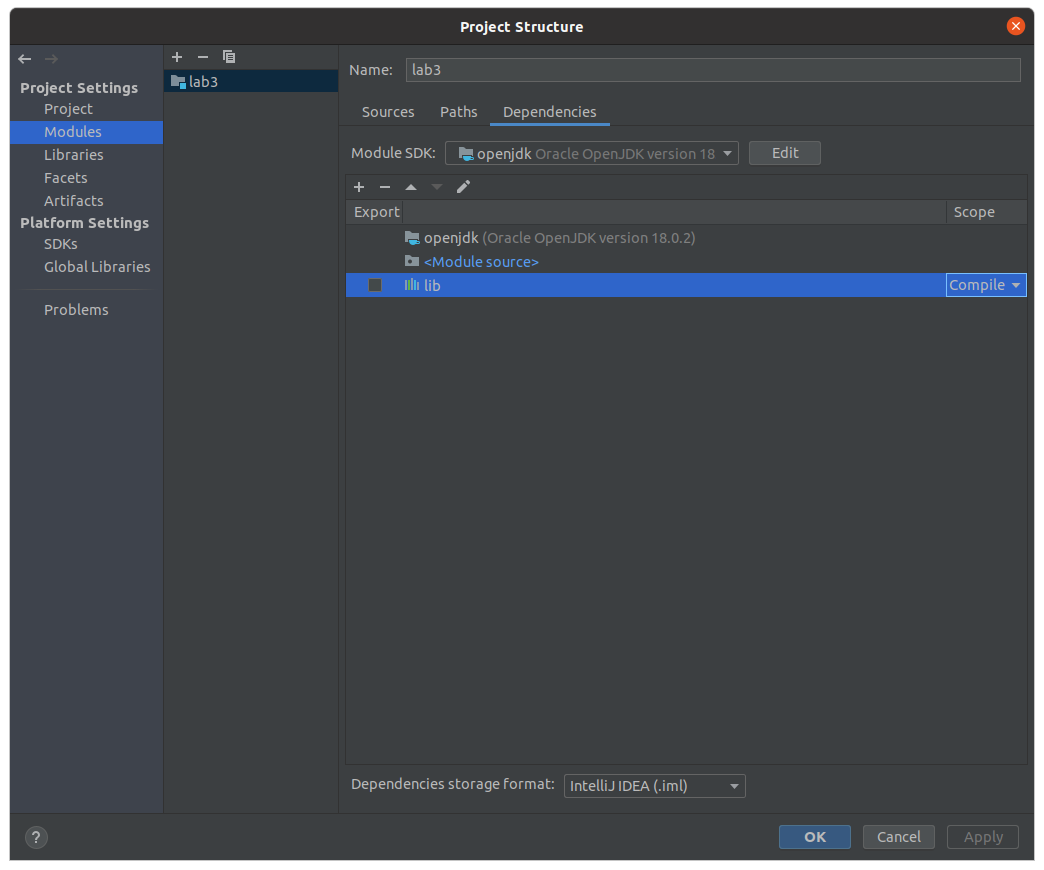This screenshot has width=1044, height=870.
Task: Edit dependency with the pencil icon
Action: point(463,187)
